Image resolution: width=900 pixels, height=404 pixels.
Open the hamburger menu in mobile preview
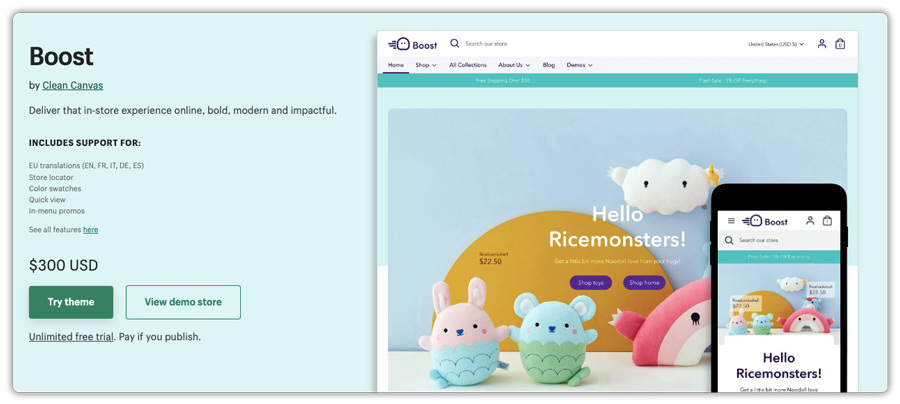tap(731, 221)
